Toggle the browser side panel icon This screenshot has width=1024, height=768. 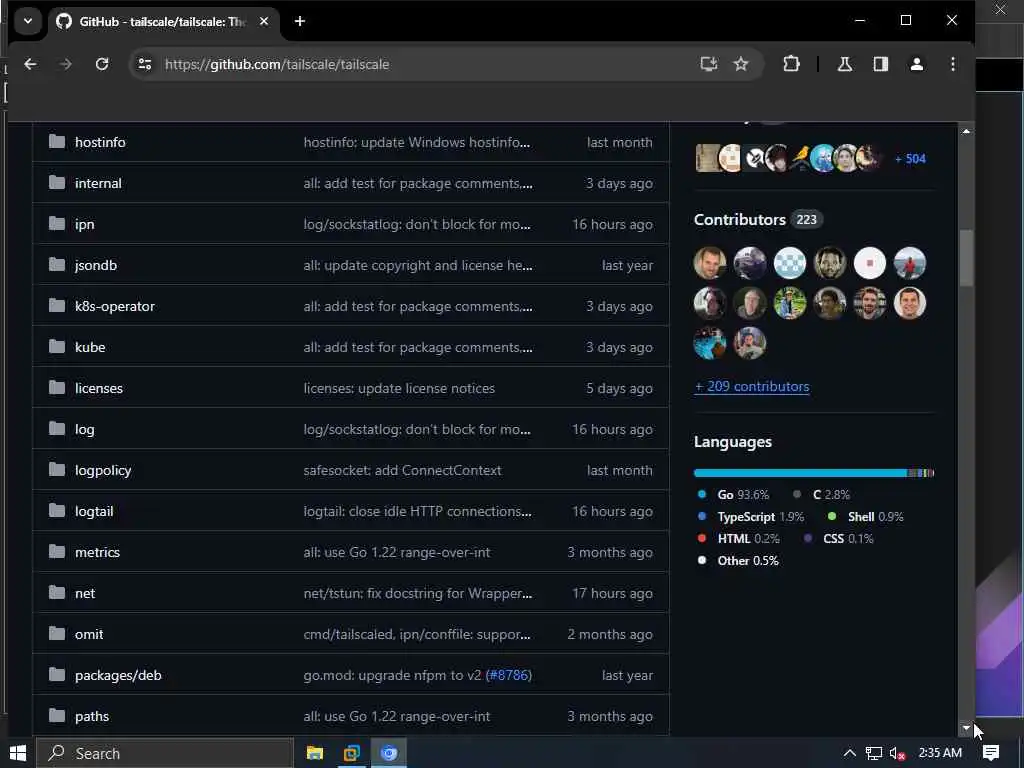click(x=880, y=64)
